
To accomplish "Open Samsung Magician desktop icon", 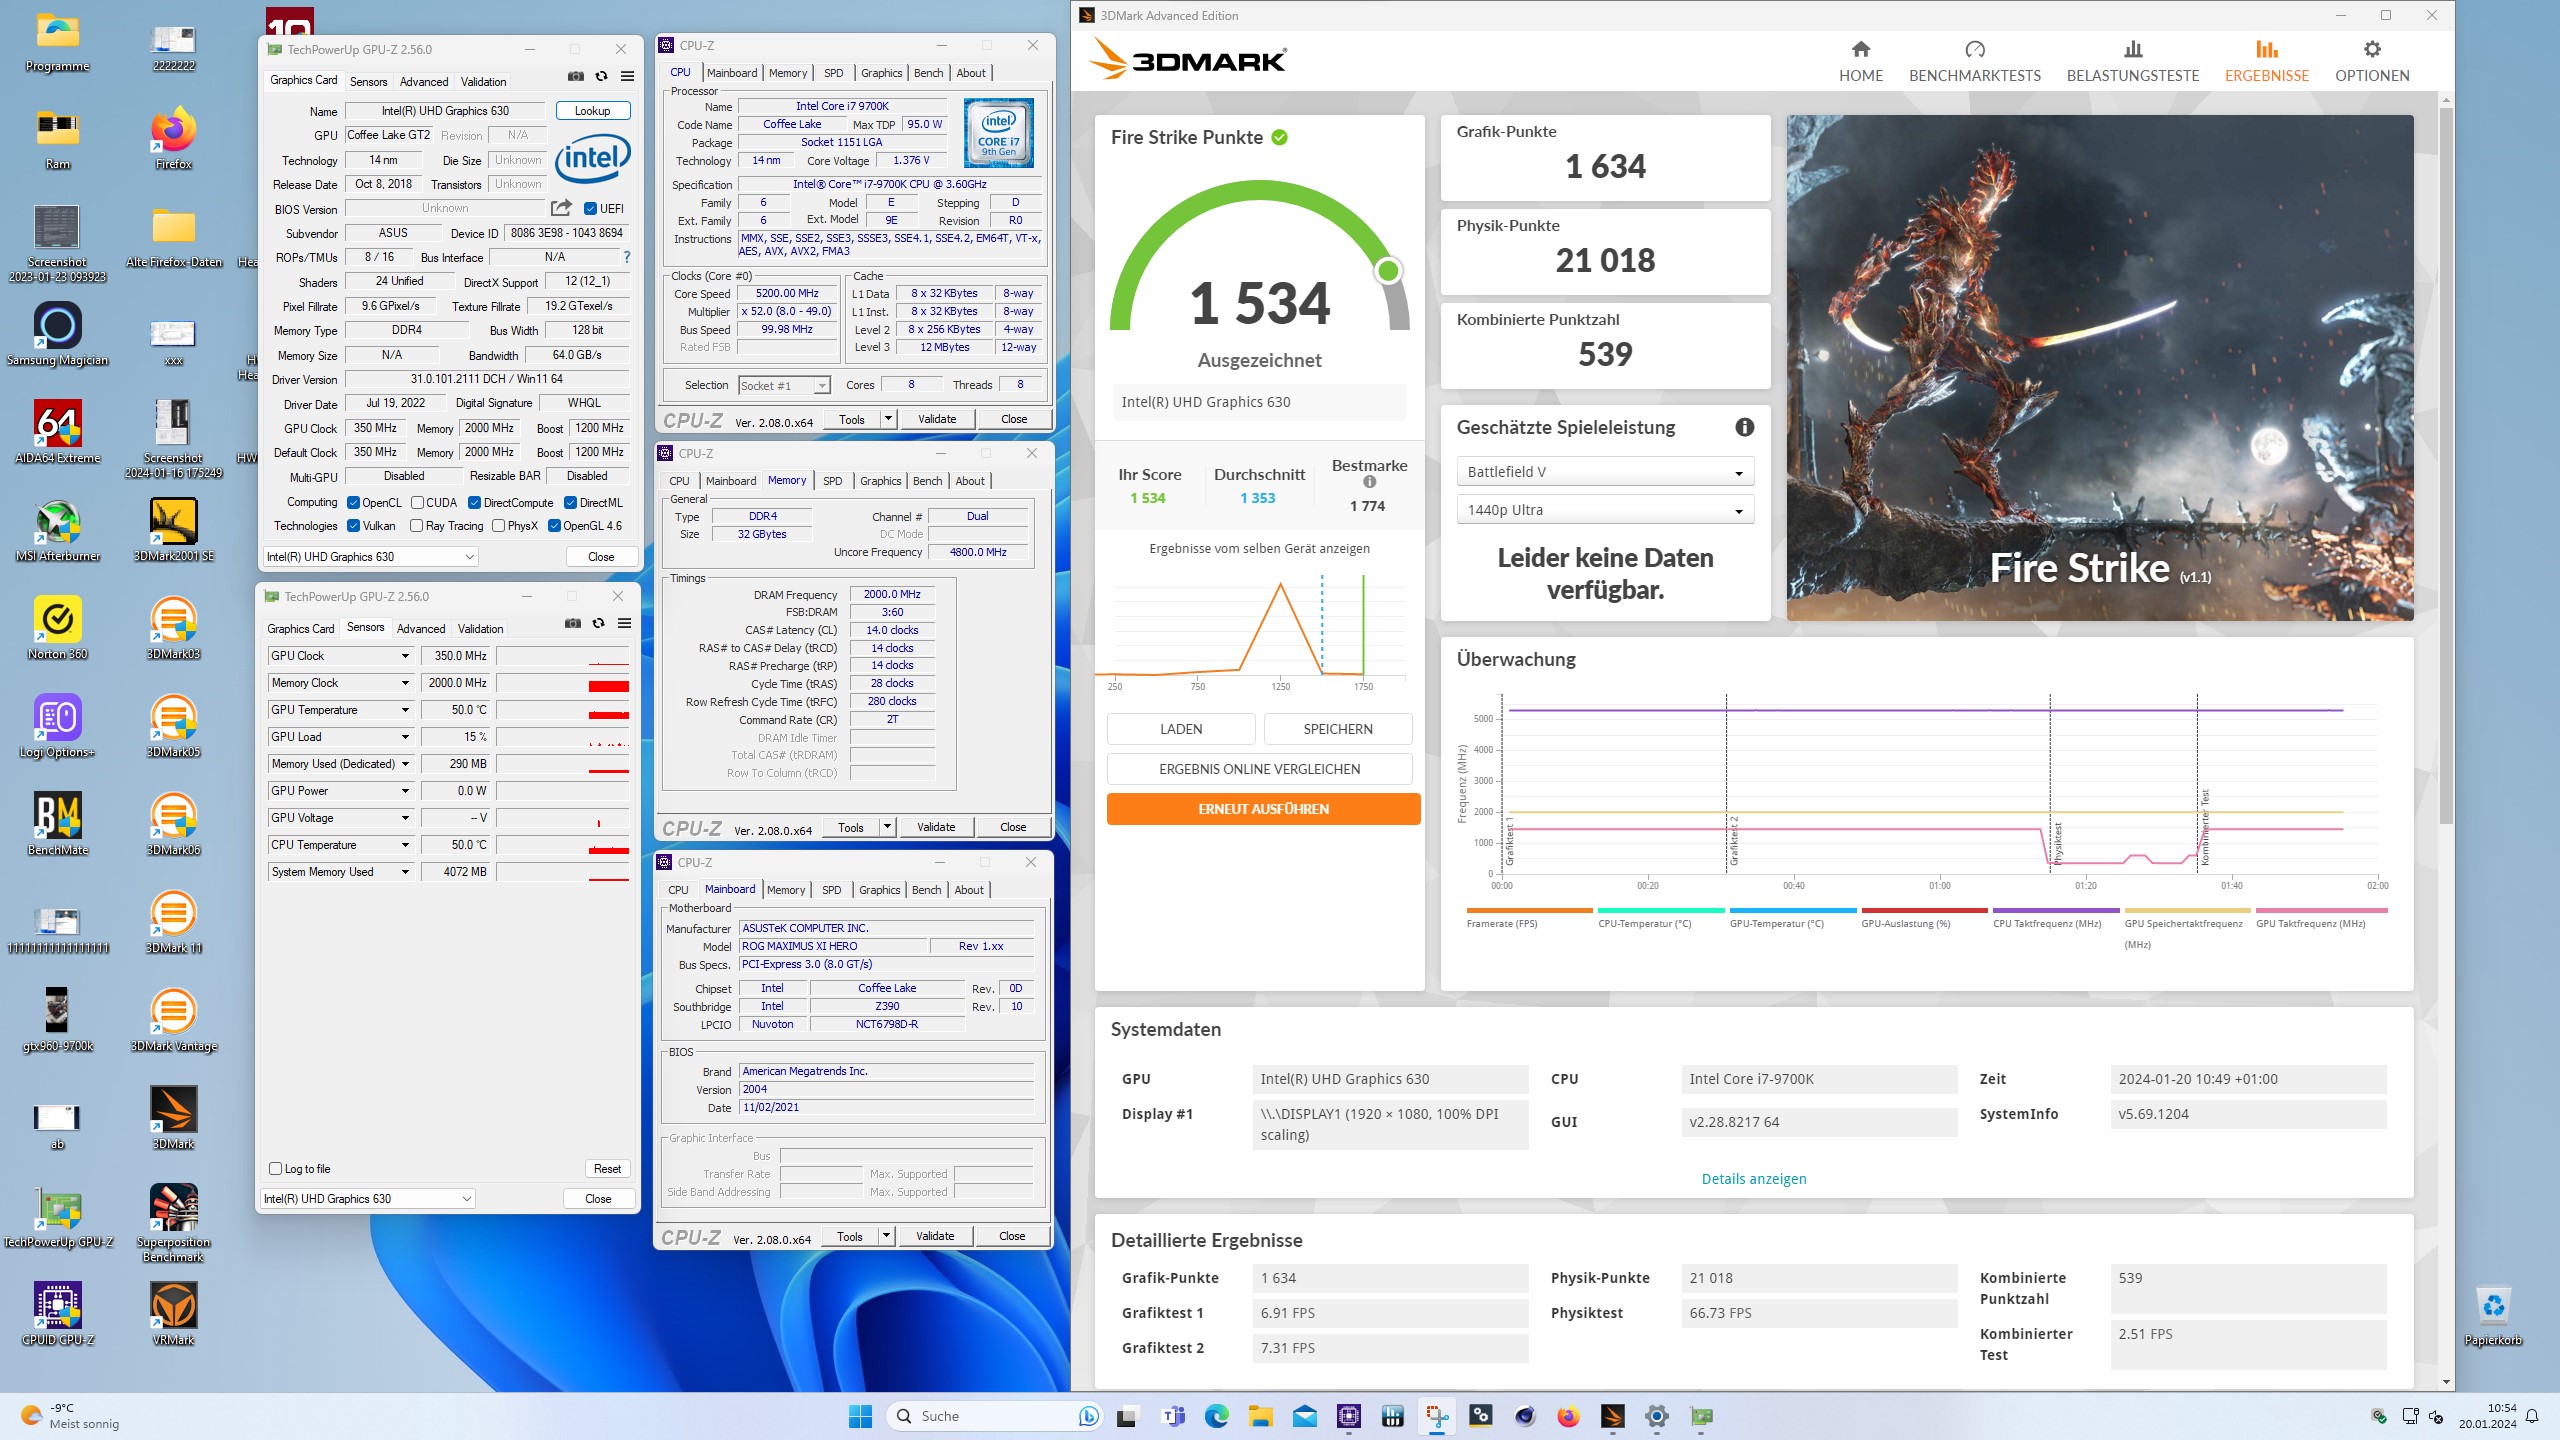I will pyautogui.click(x=57, y=334).
